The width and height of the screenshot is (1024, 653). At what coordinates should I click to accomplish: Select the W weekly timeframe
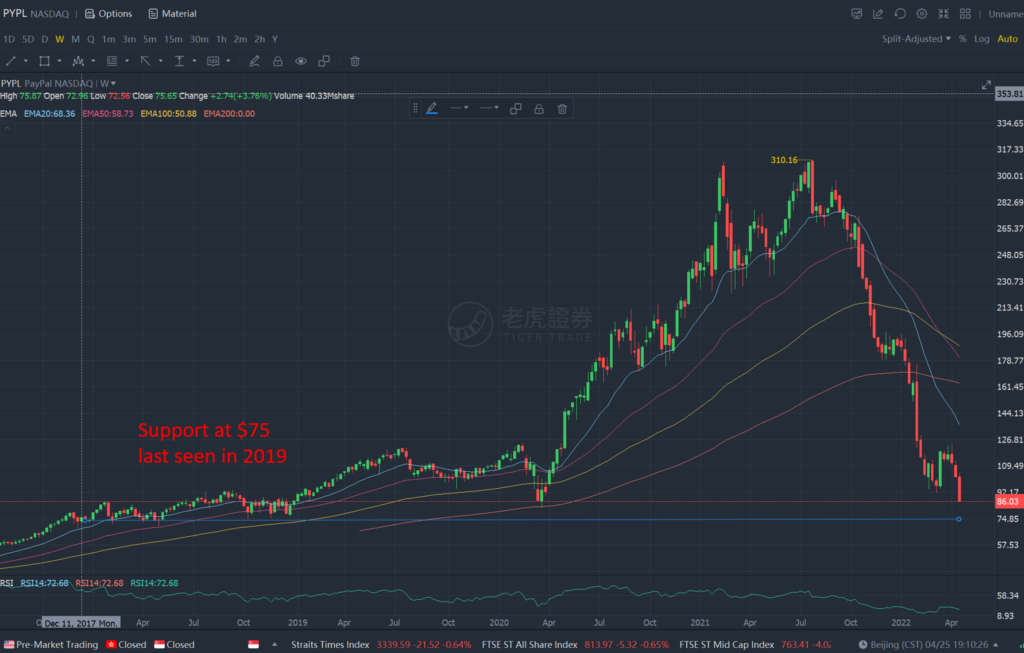59,39
